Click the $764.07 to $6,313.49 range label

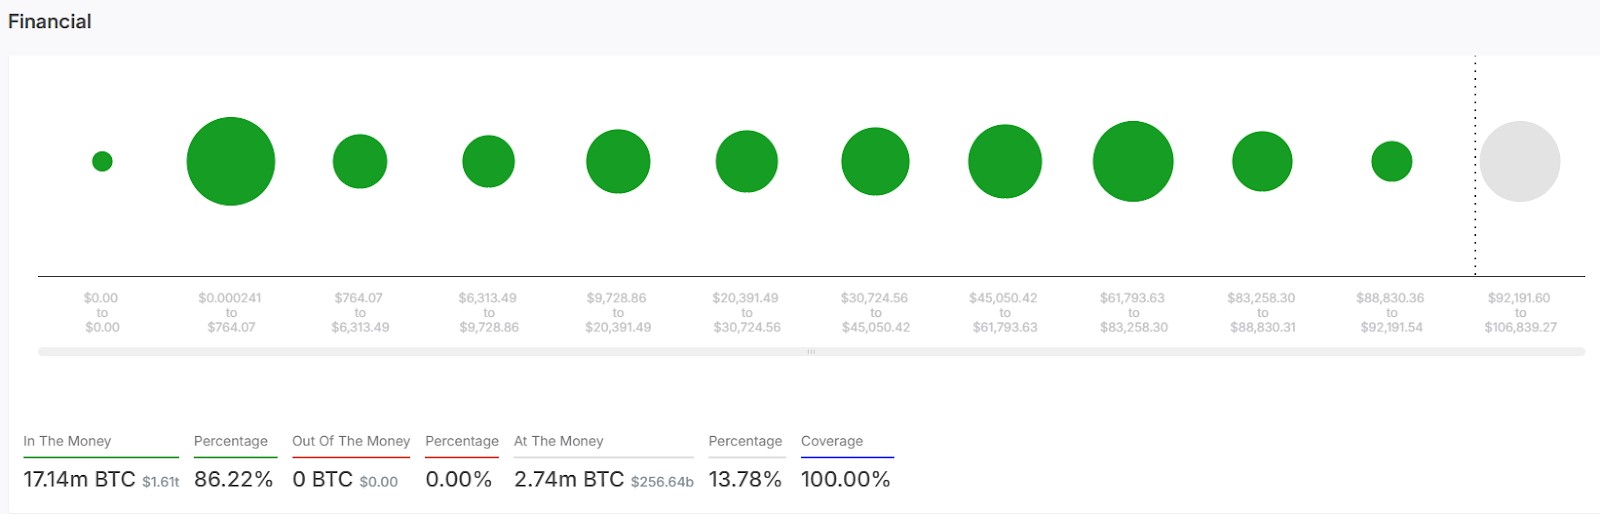point(360,312)
